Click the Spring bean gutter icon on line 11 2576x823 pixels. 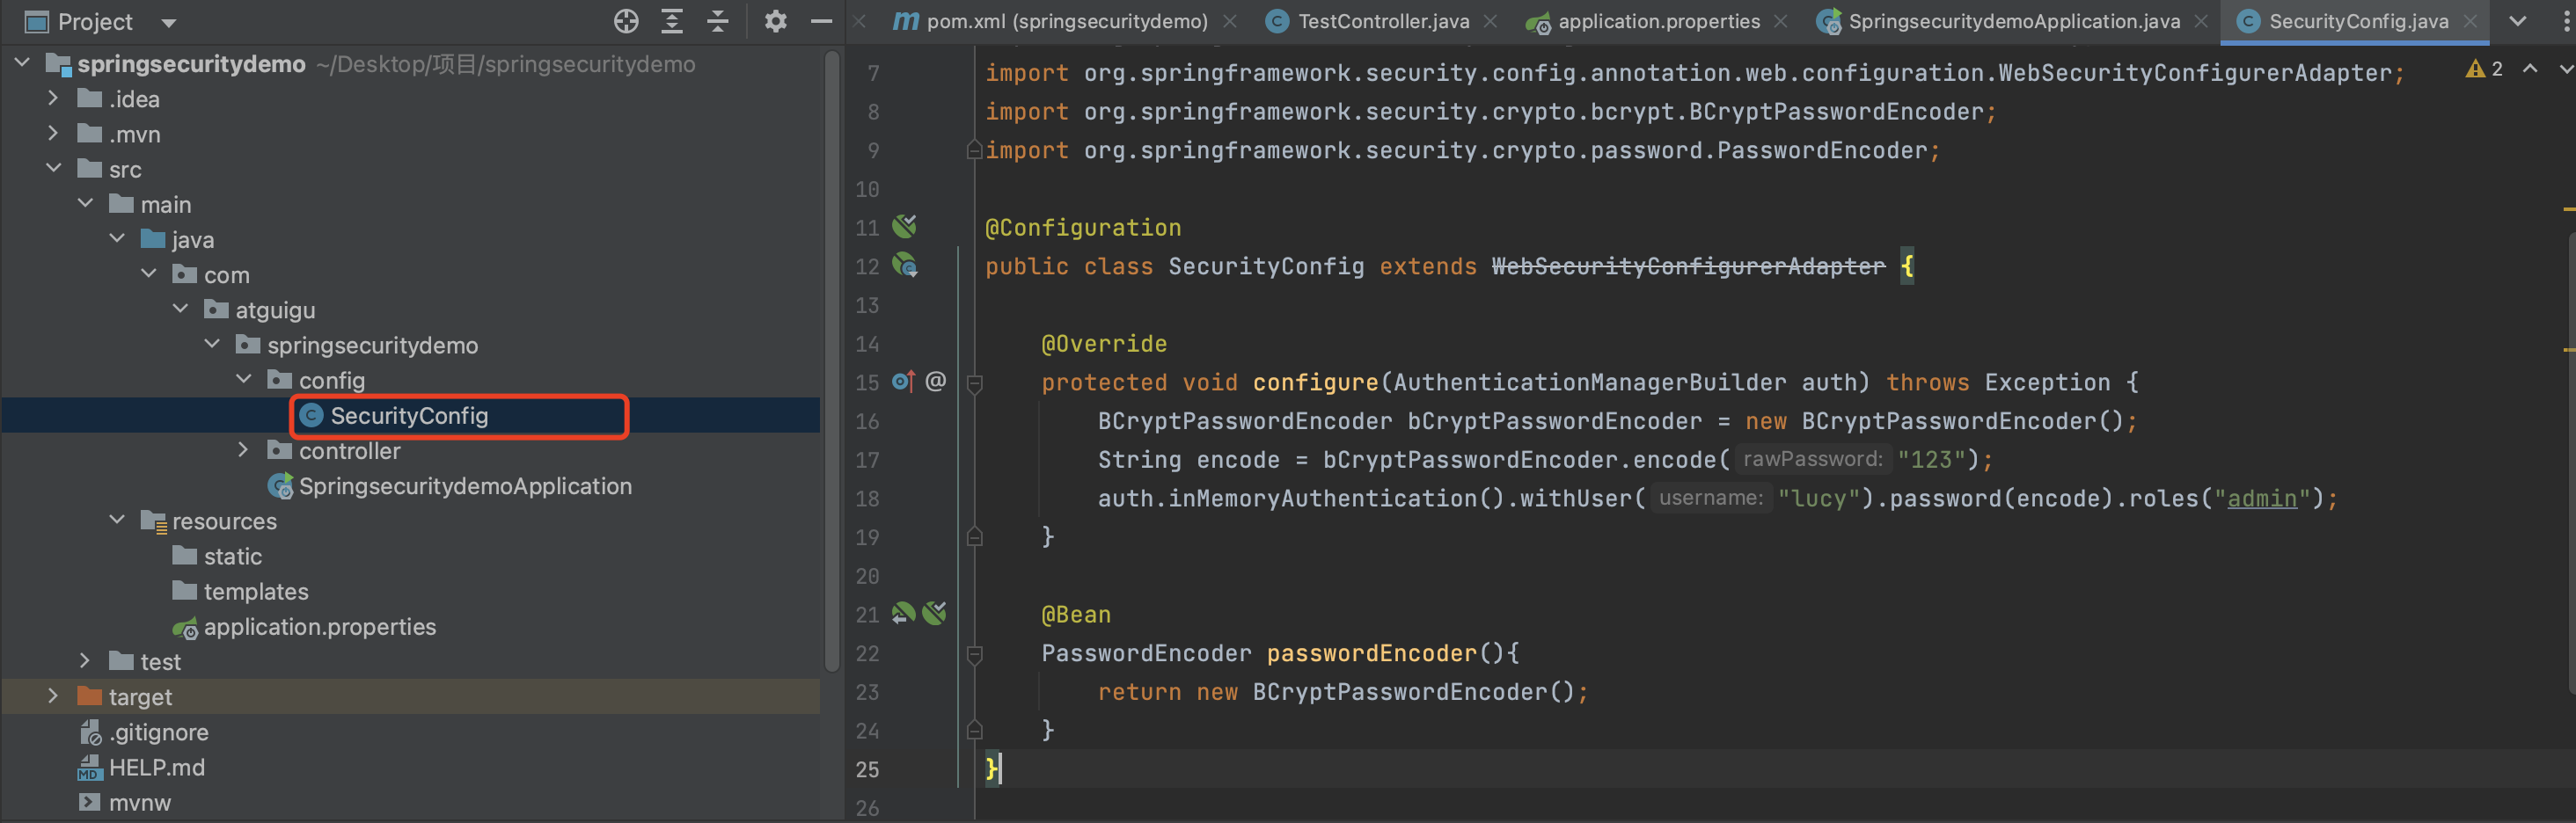click(x=904, y=227)
